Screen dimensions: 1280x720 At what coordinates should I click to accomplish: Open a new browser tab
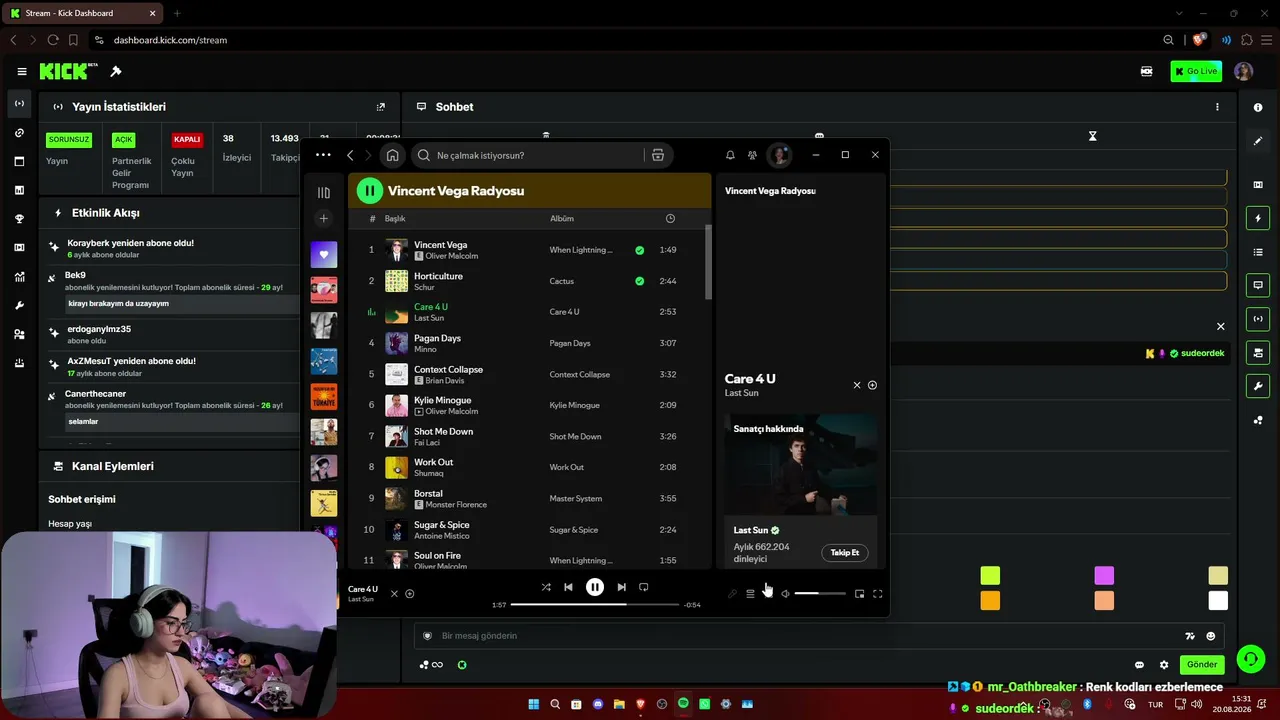(177, 13)
